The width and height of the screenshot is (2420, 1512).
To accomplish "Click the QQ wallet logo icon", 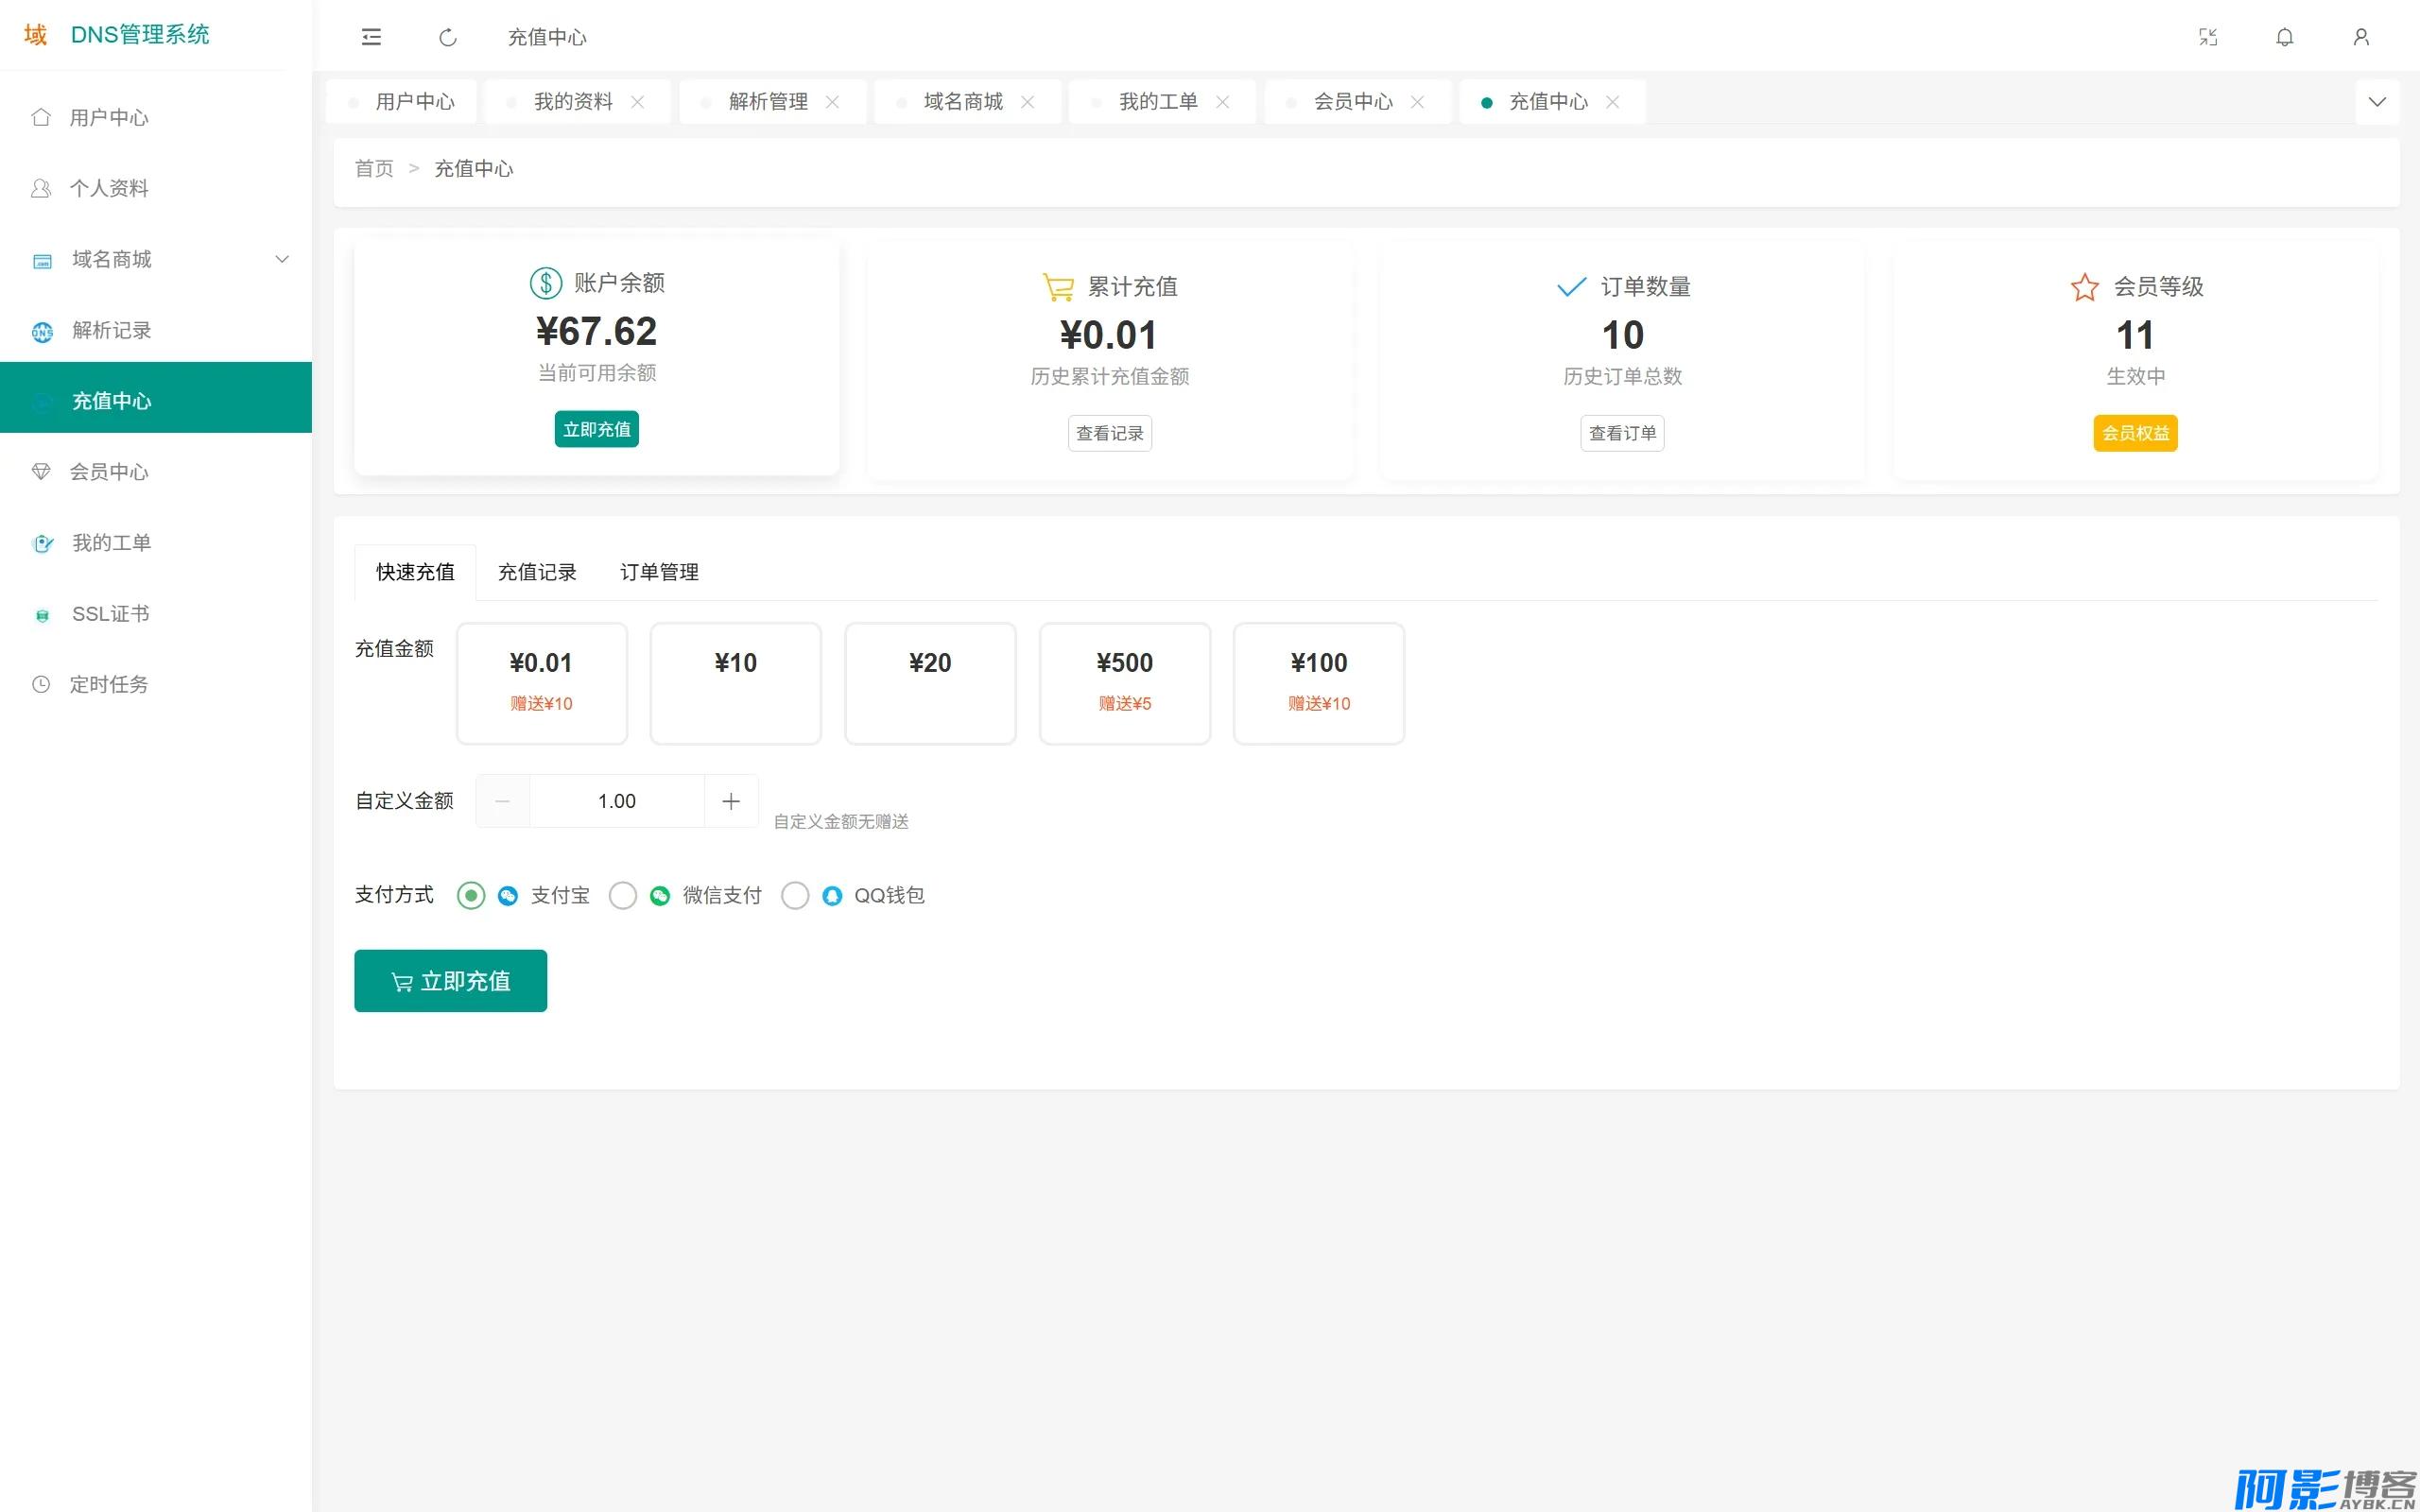I will 832,896.
